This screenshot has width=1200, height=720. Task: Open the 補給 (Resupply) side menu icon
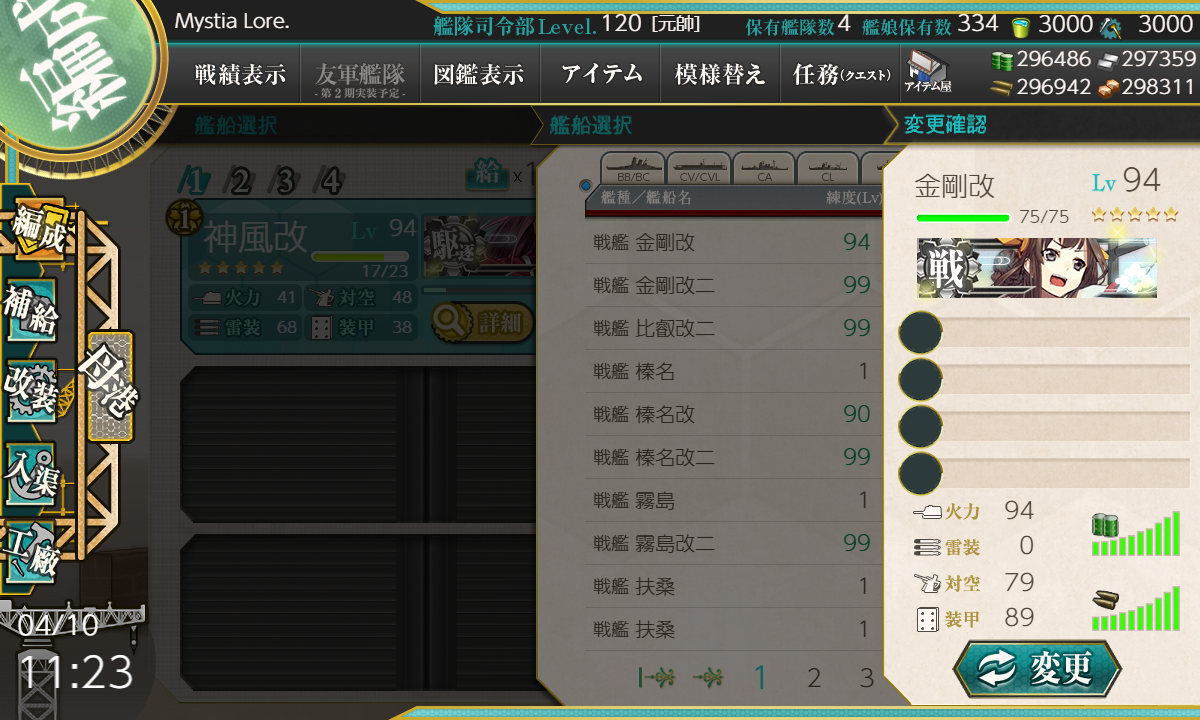click(x=32, y=310)
